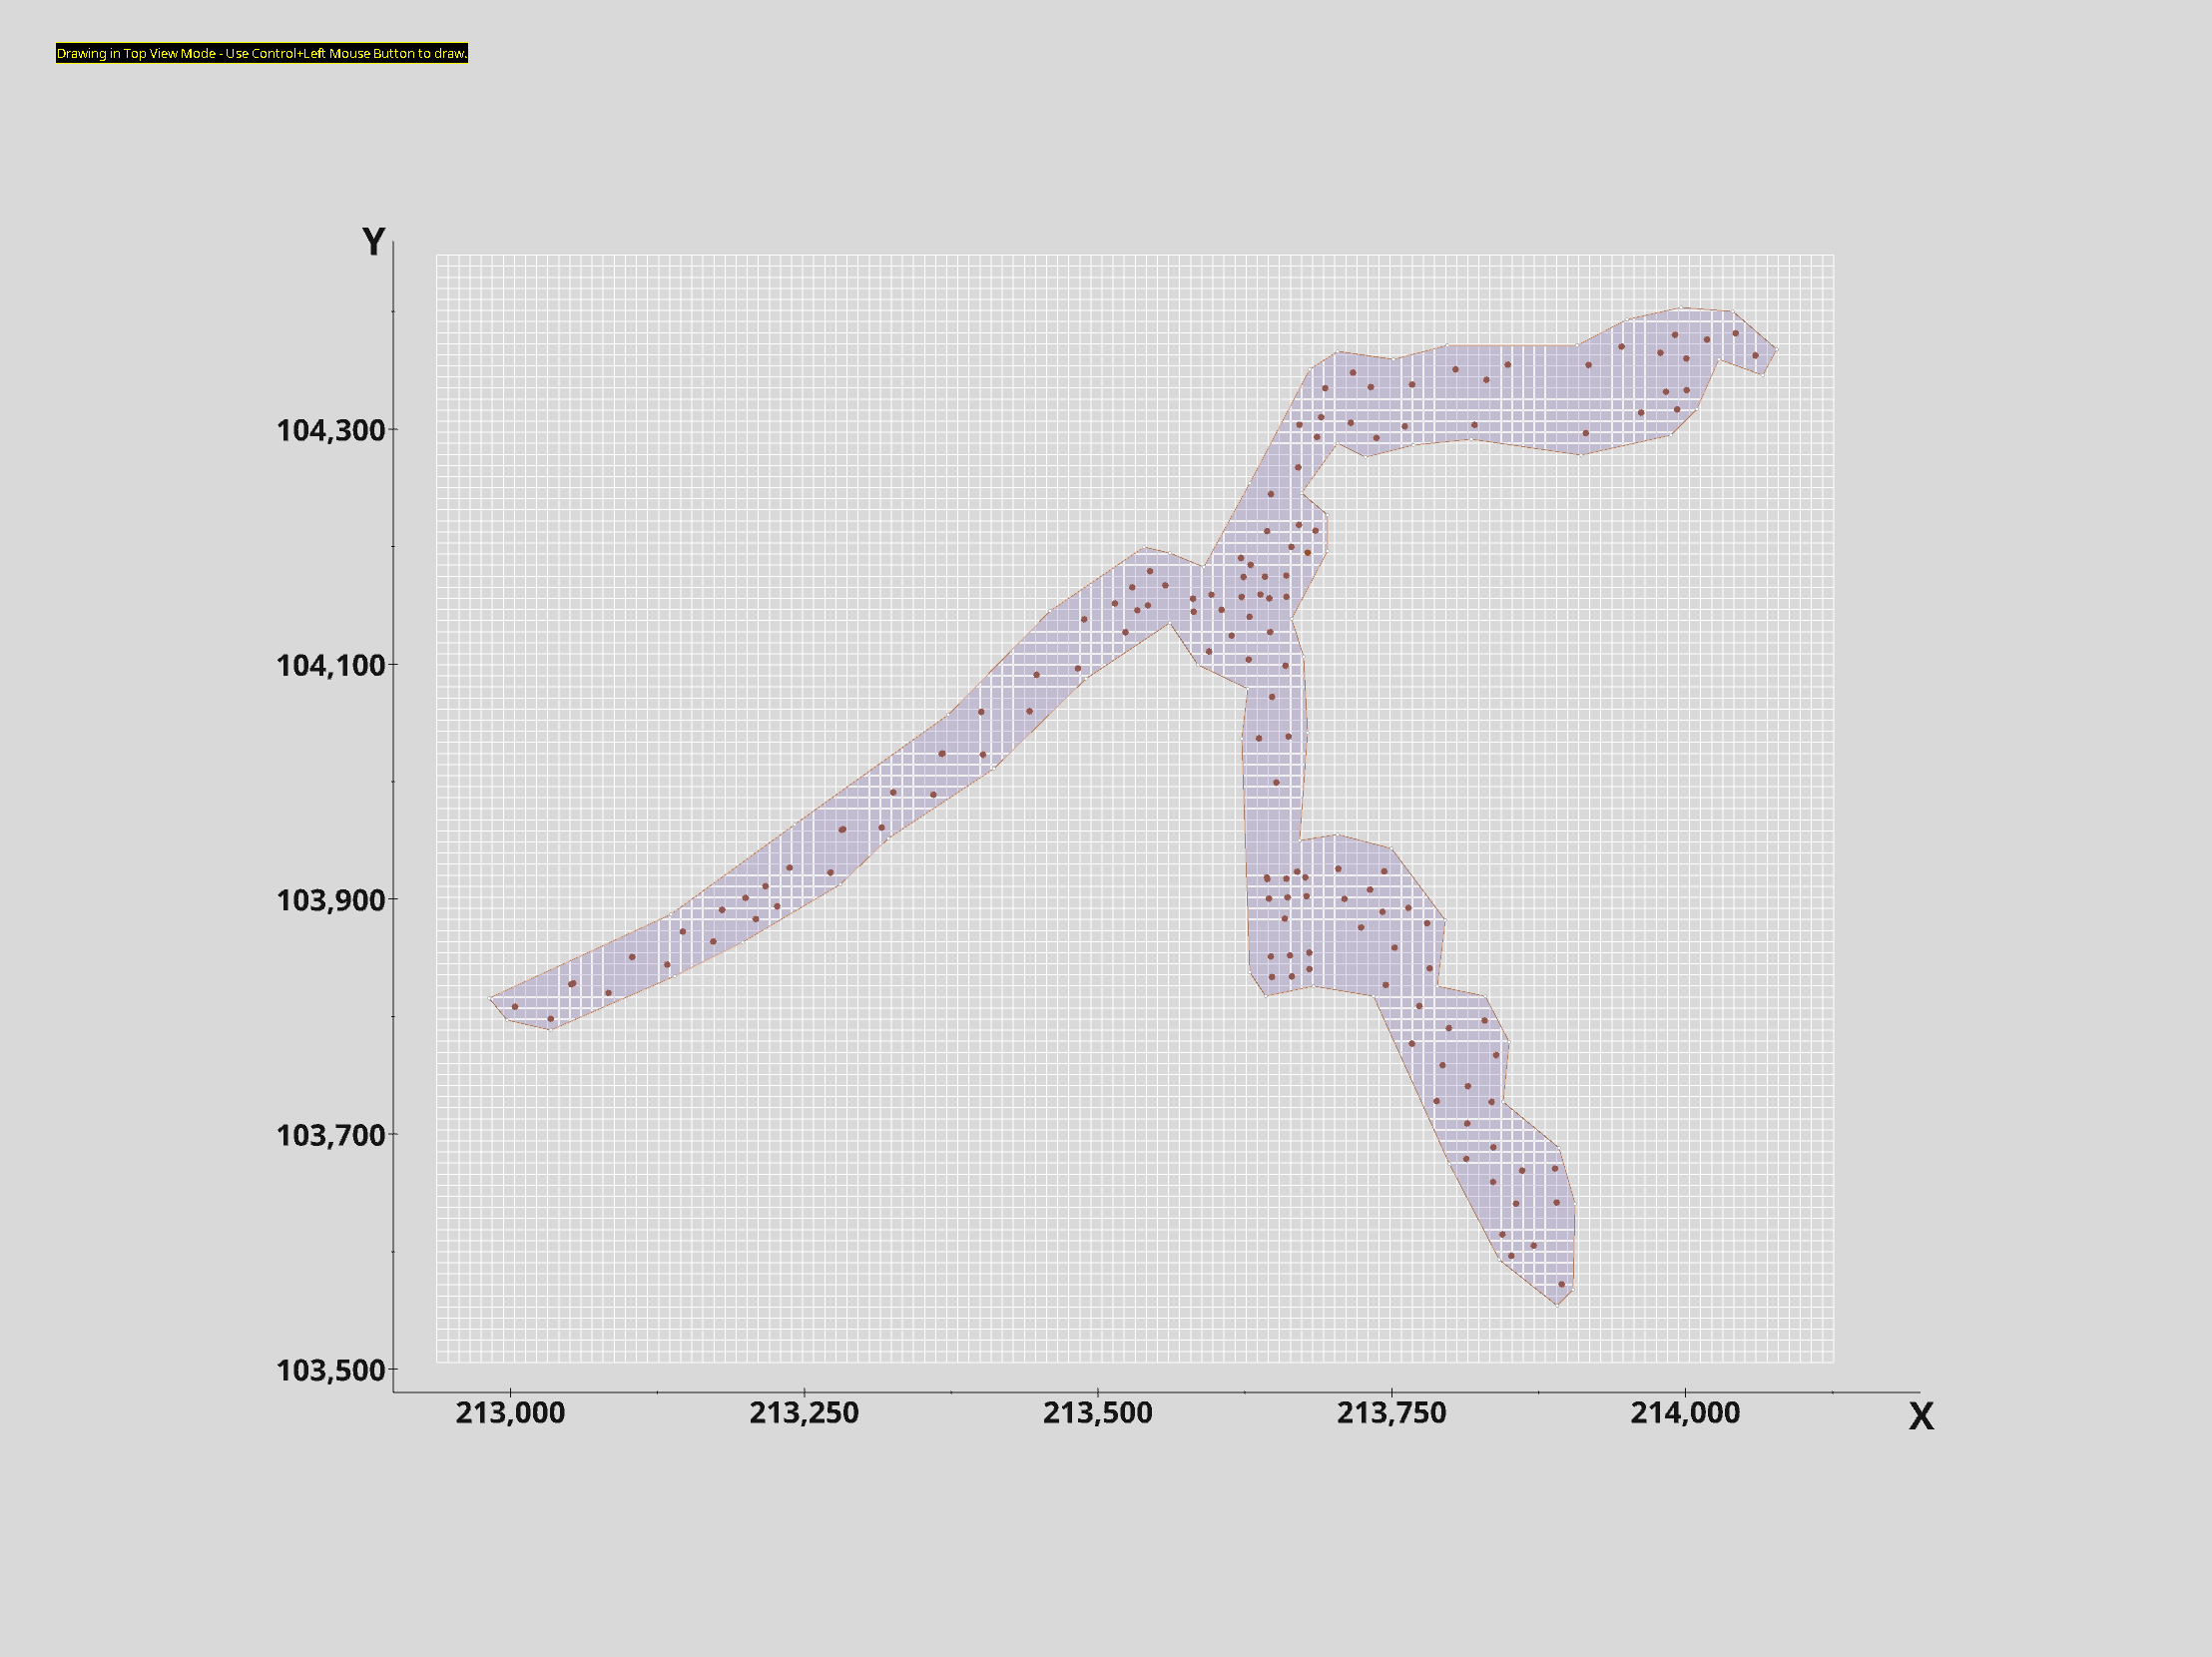Click the top-left corner of the white grid

(437, 256)
